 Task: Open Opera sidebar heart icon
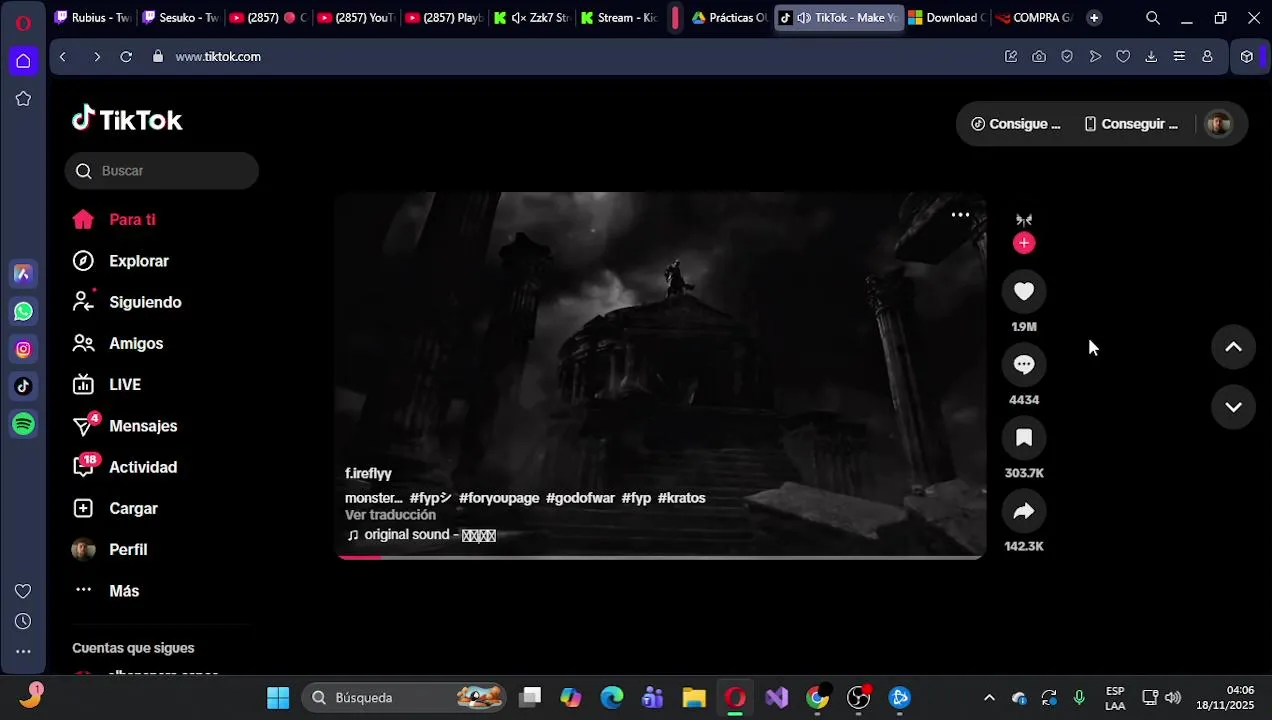(23, 591)
